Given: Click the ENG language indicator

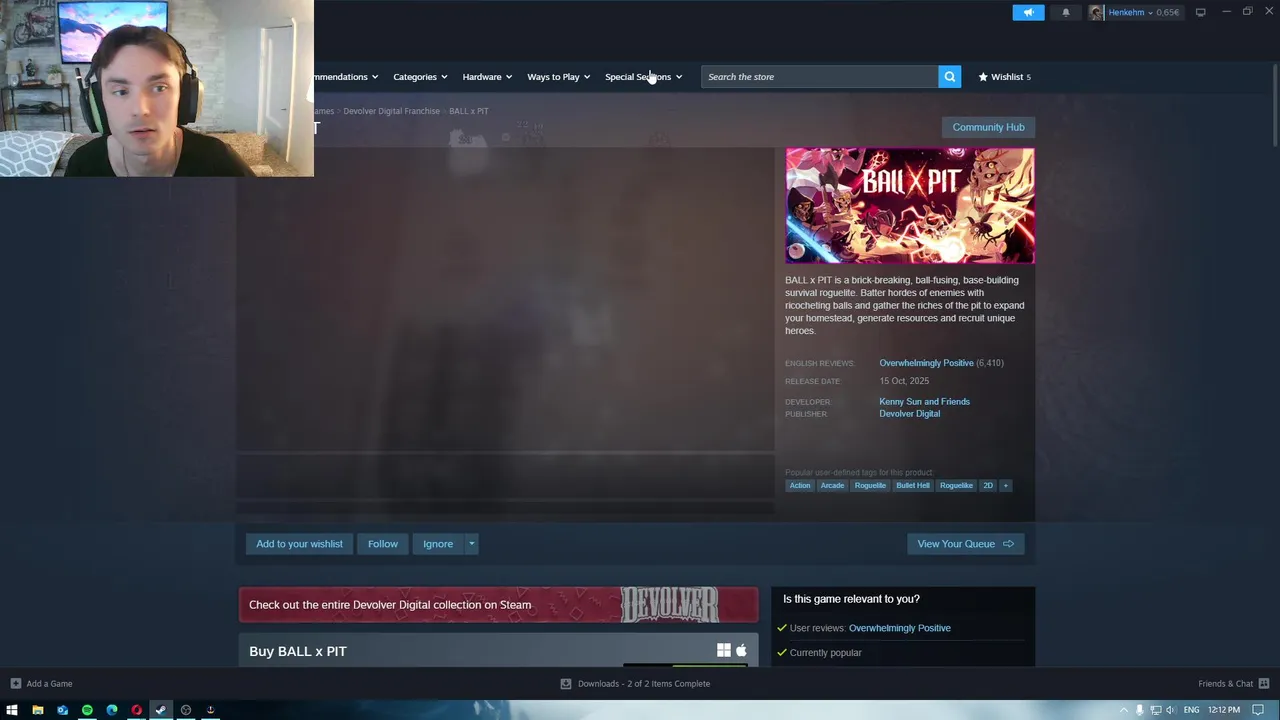Looking at the screenshot, I should (1192, 710).
